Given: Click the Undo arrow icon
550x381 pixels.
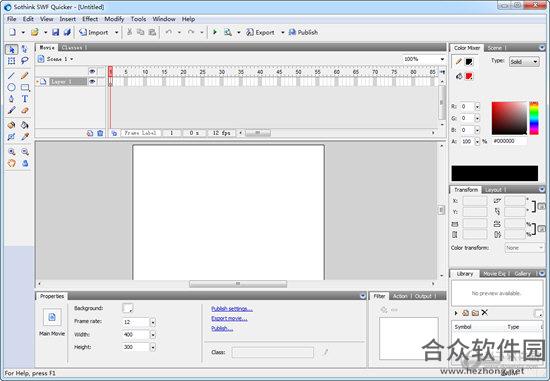Looking at the screenshot, I should (x=169, y=32).
